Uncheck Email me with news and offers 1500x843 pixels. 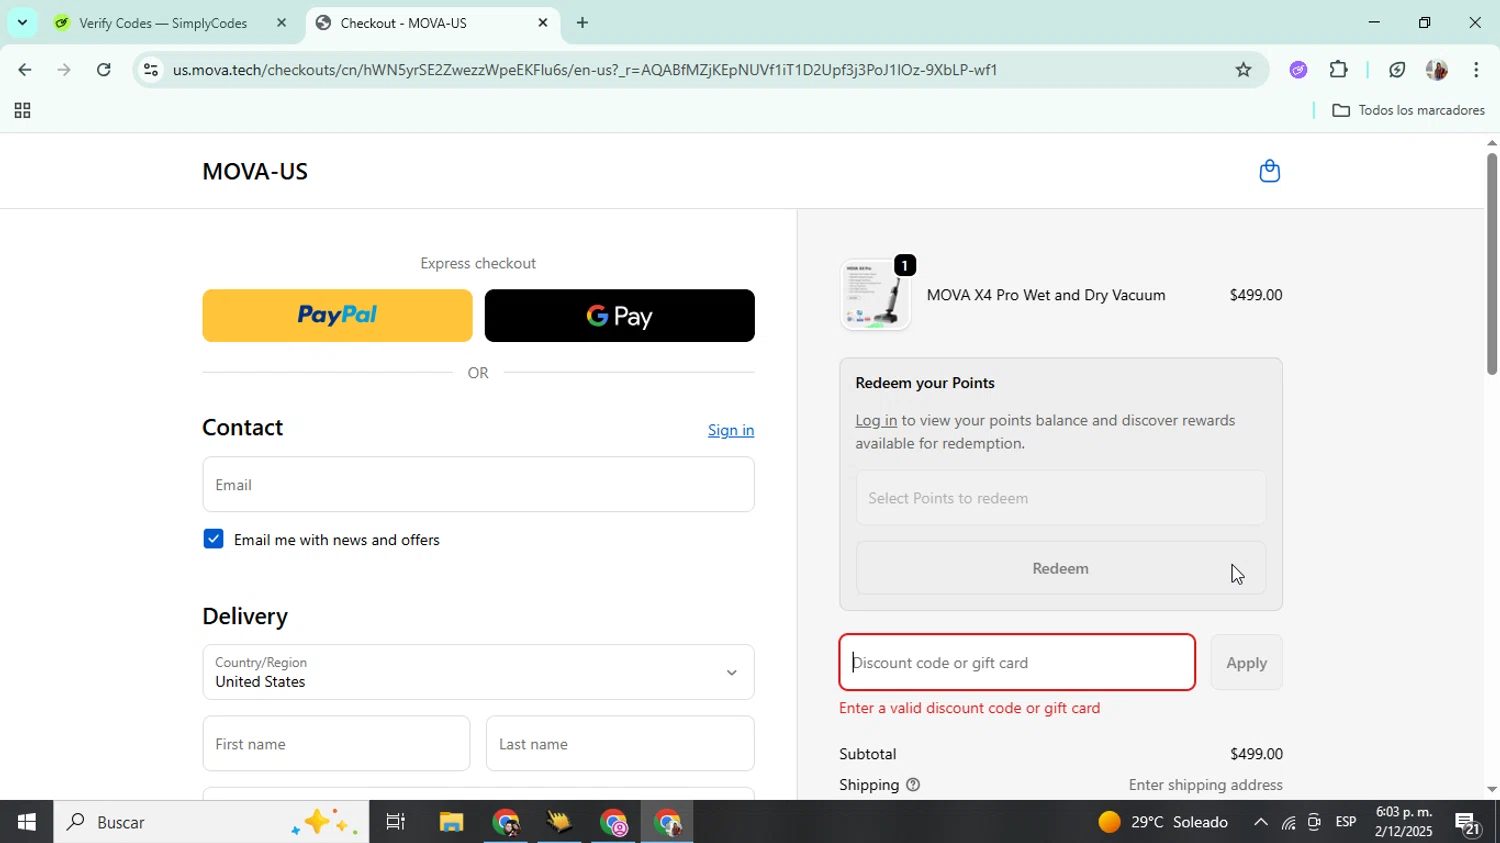(213, 539)
